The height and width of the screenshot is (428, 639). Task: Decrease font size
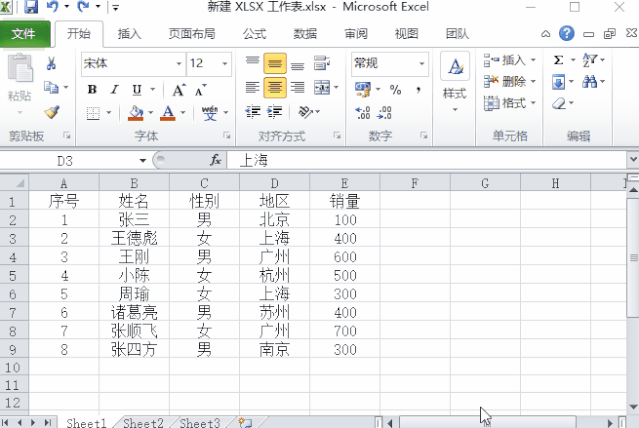(x=200, y=90)
